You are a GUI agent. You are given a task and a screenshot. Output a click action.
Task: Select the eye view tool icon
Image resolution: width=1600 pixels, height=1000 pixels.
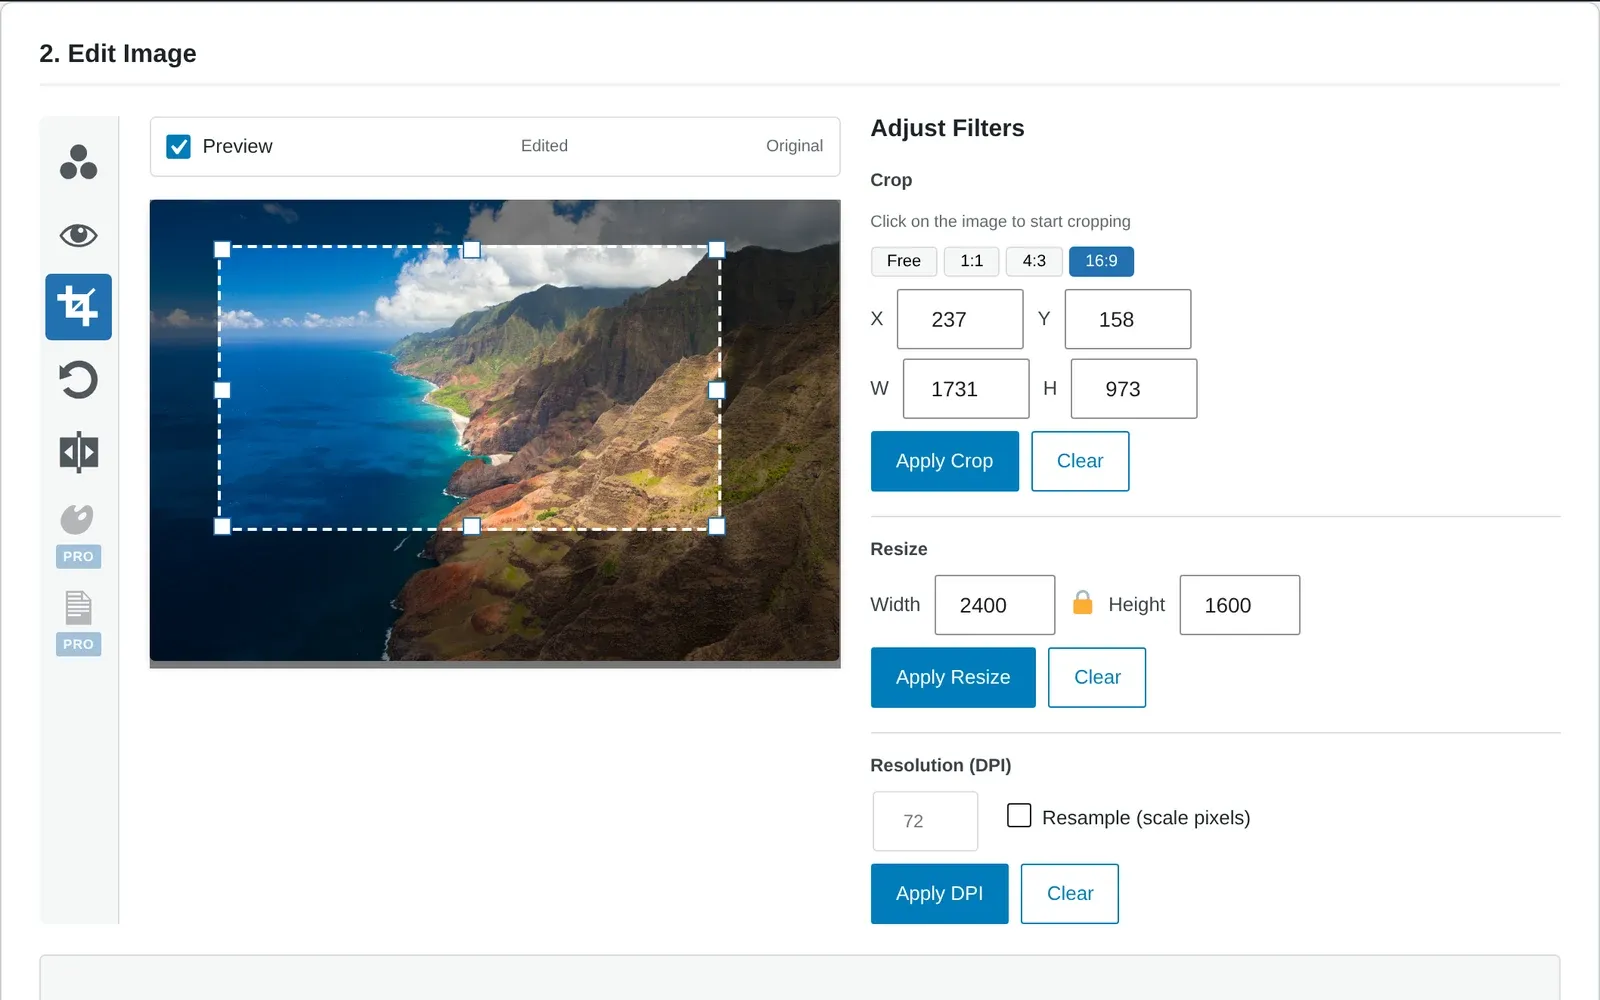point(78,235)
